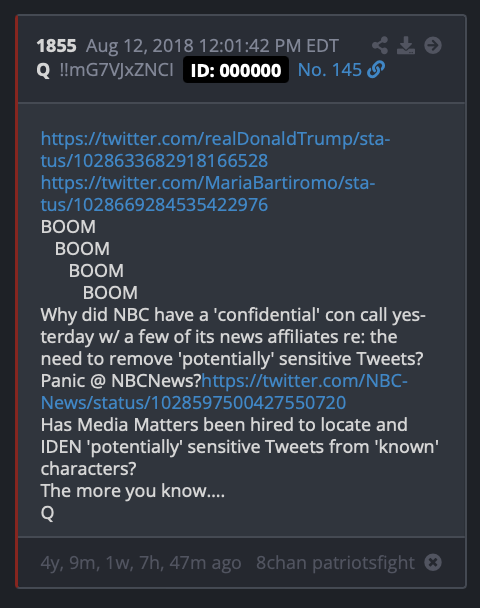
Task: Select post number 1855
Action: (x=56, y=46)
